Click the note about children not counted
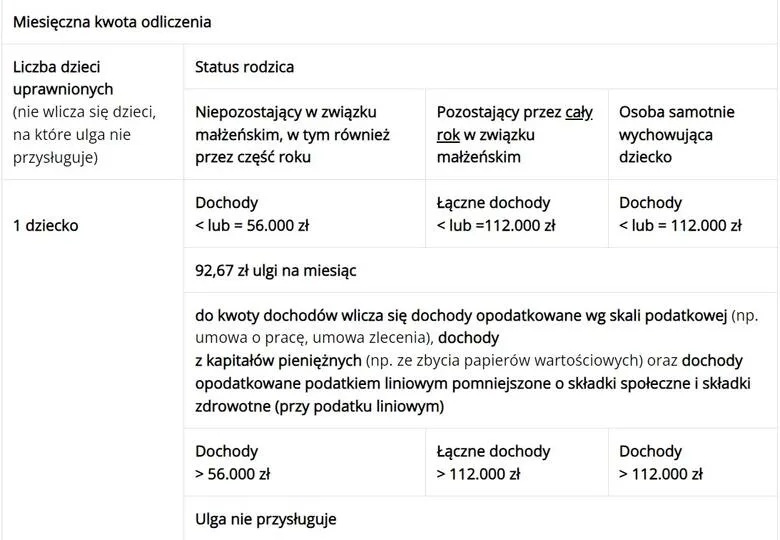 point(84,134)
